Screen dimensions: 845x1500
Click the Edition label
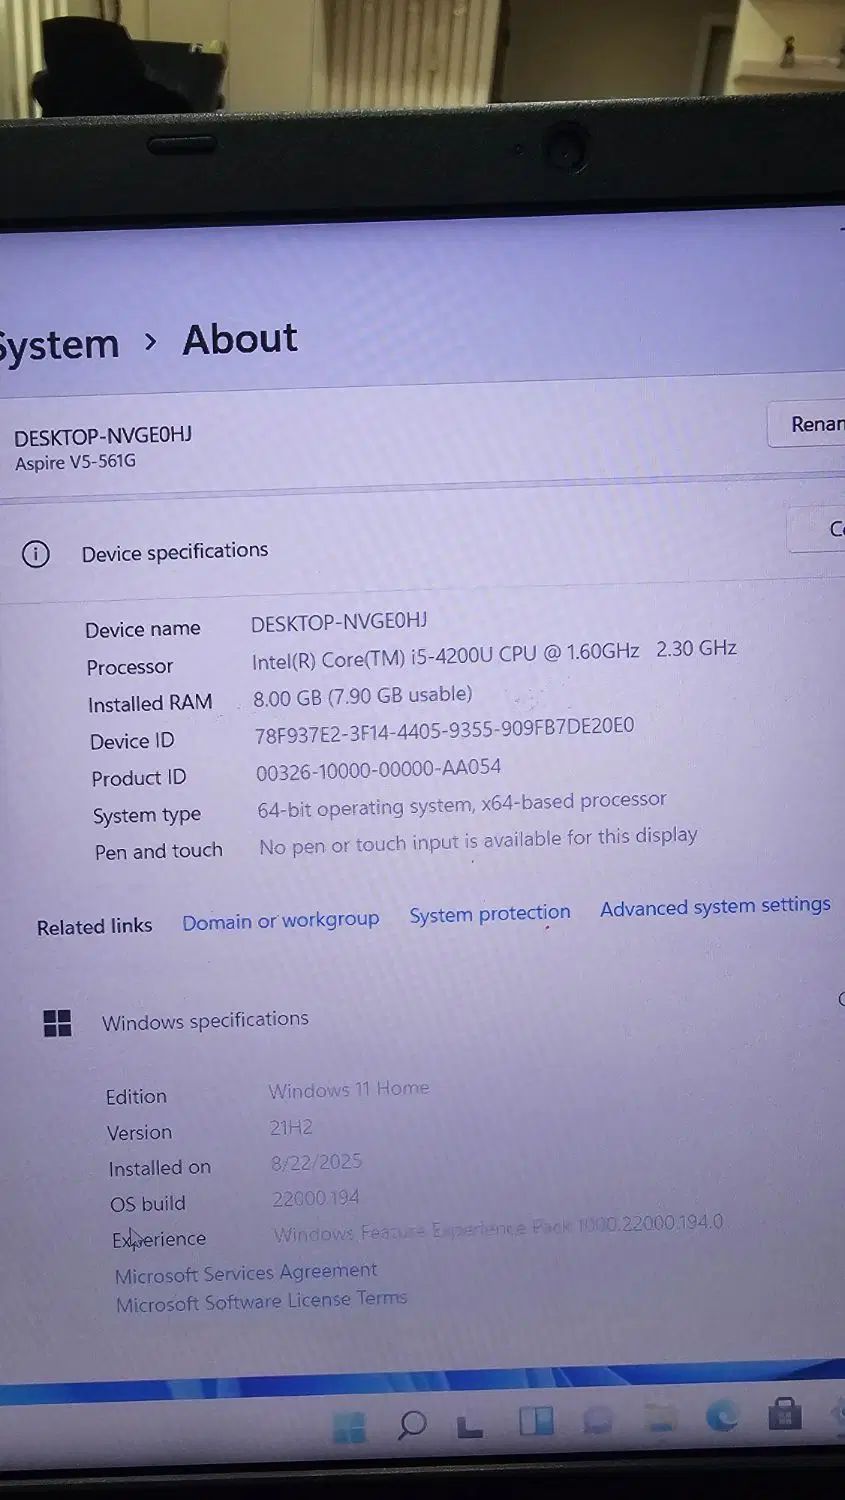tap(136, 1097)
